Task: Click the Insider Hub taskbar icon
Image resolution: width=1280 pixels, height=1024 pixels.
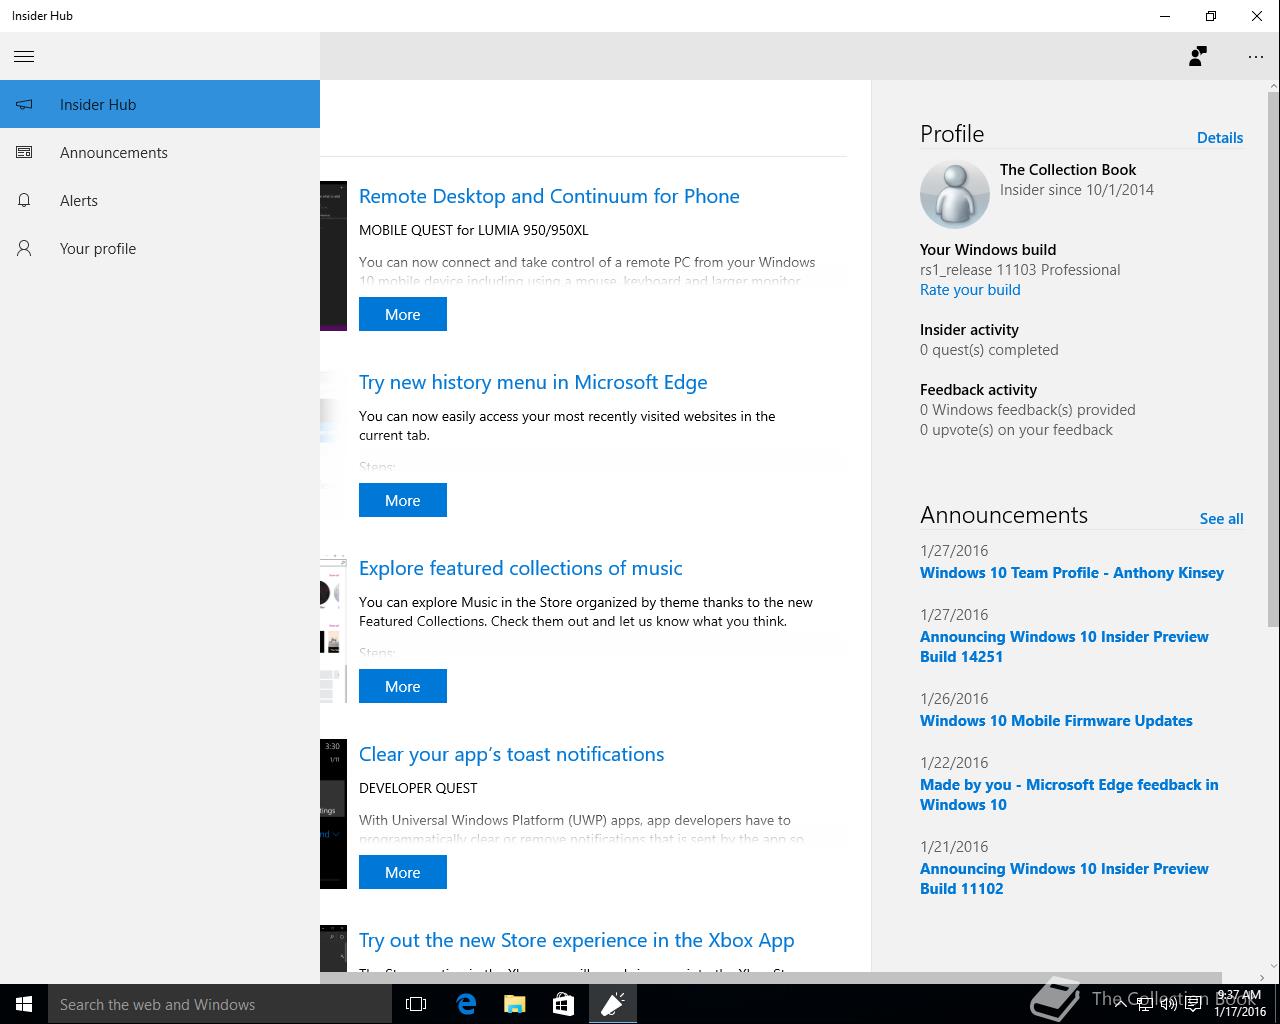Action: coord(612,1004)
